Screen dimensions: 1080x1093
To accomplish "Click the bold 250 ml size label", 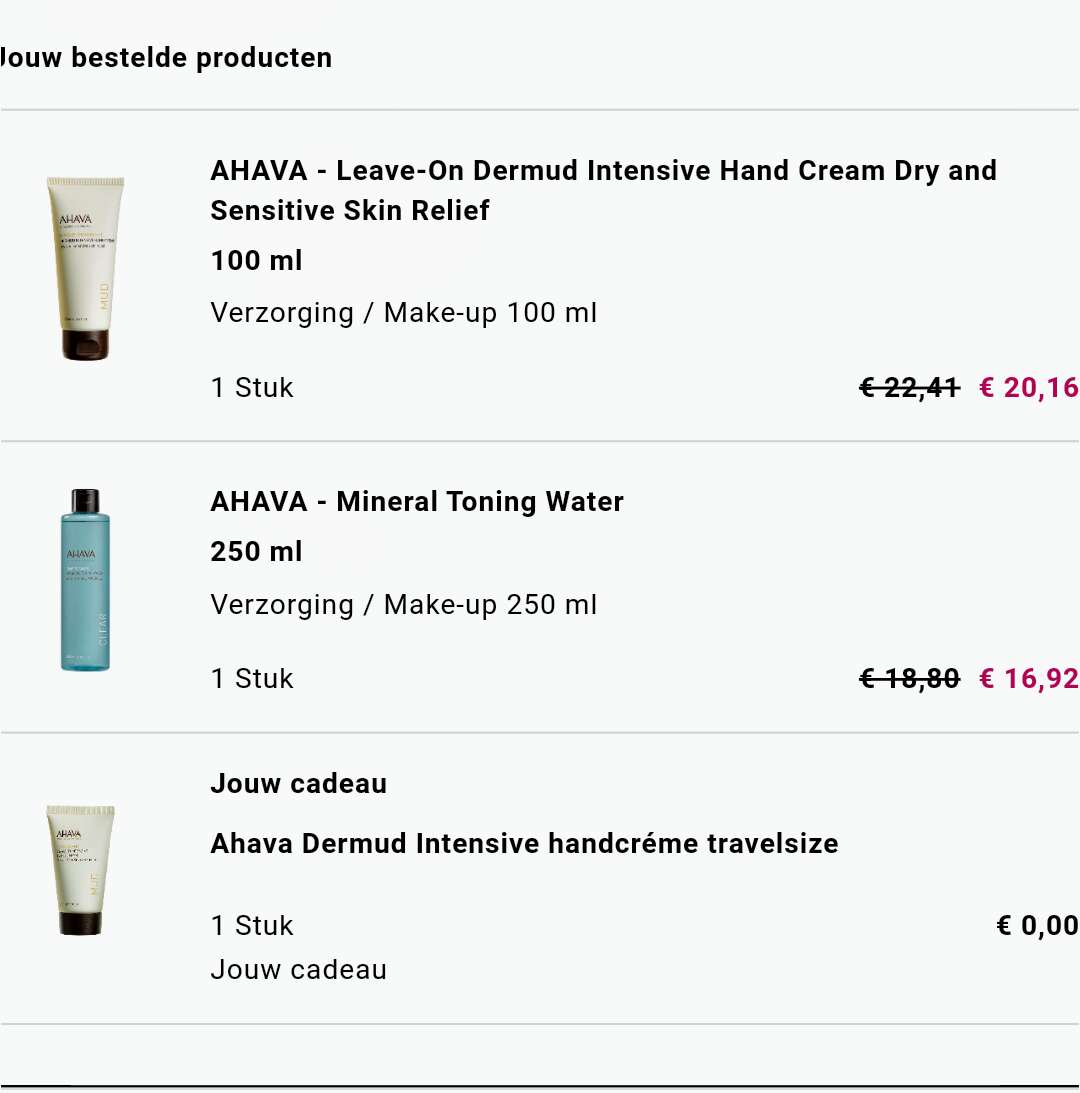I will [257, 551].
